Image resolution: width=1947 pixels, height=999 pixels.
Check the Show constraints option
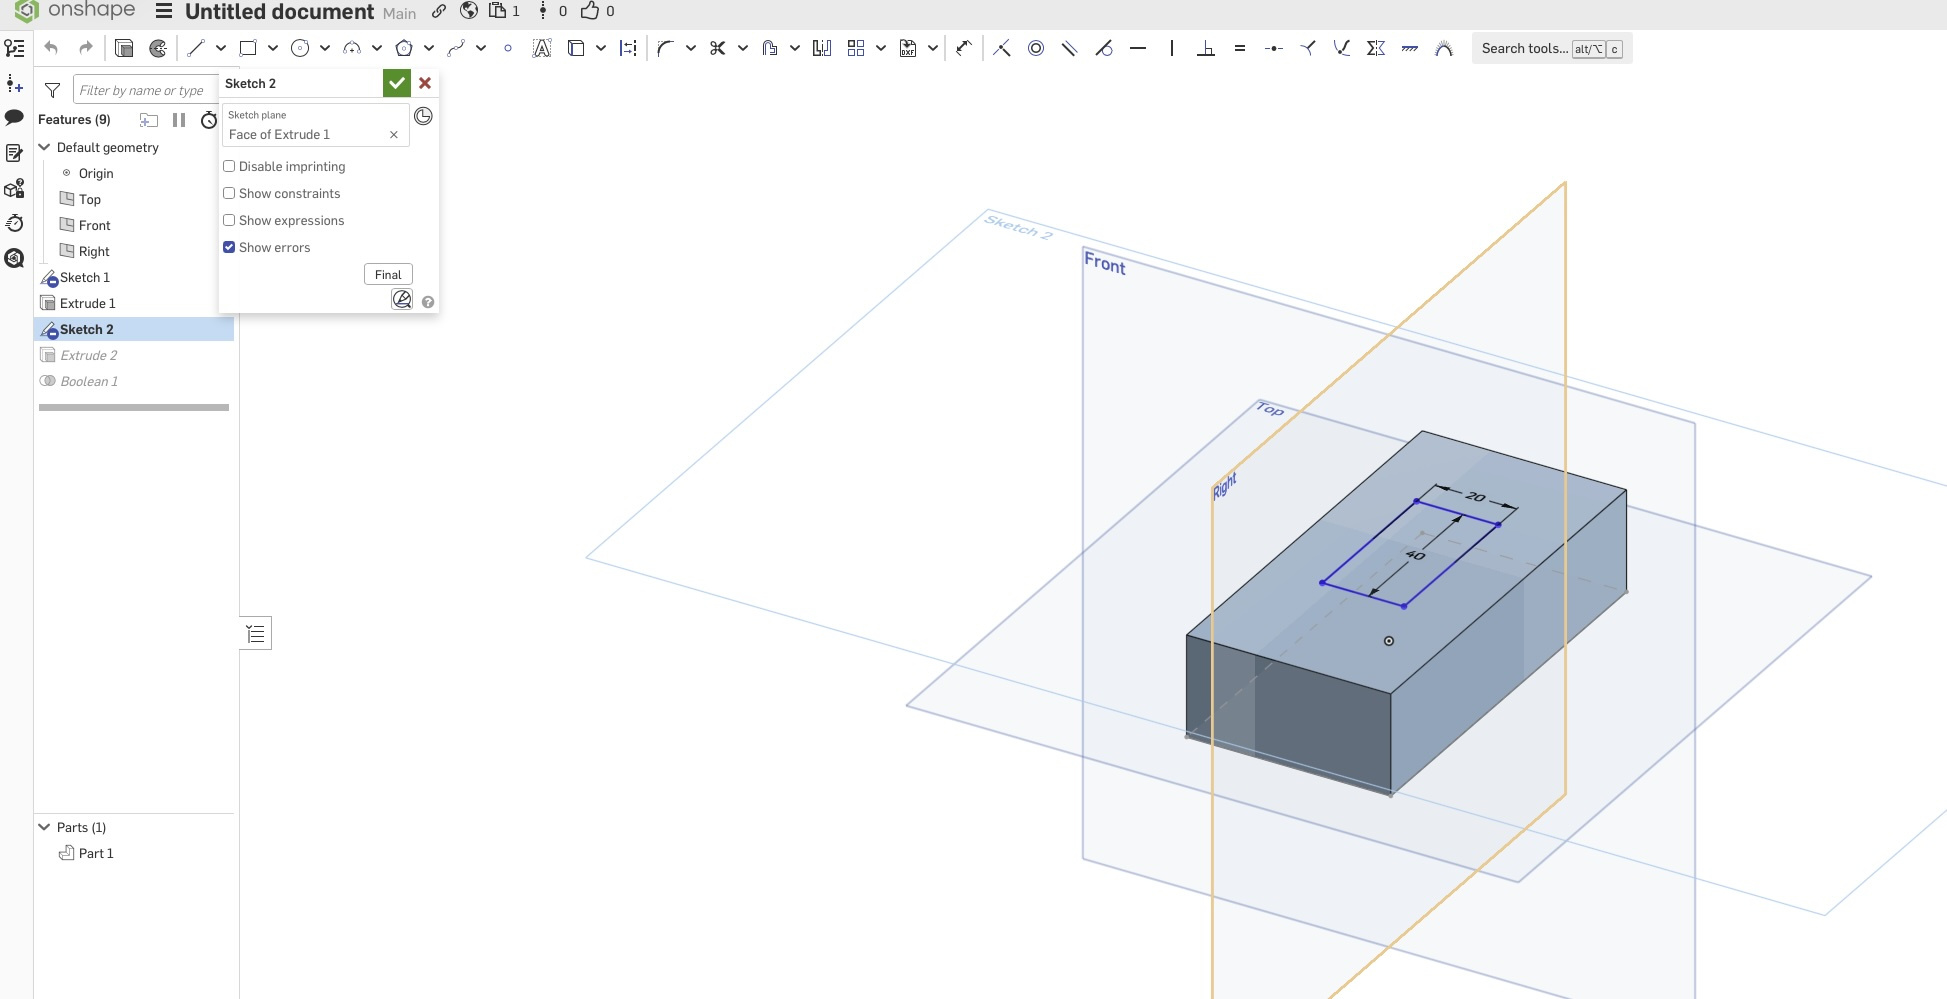point(229,193)
